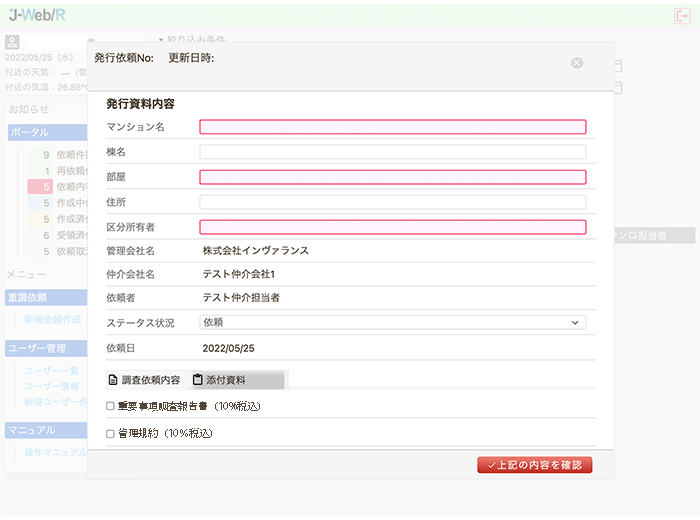The height and width of the screenshot is (520, 700).
Task: Click the document icon on 調査依頼内容 tab
Action: point(112,380)
